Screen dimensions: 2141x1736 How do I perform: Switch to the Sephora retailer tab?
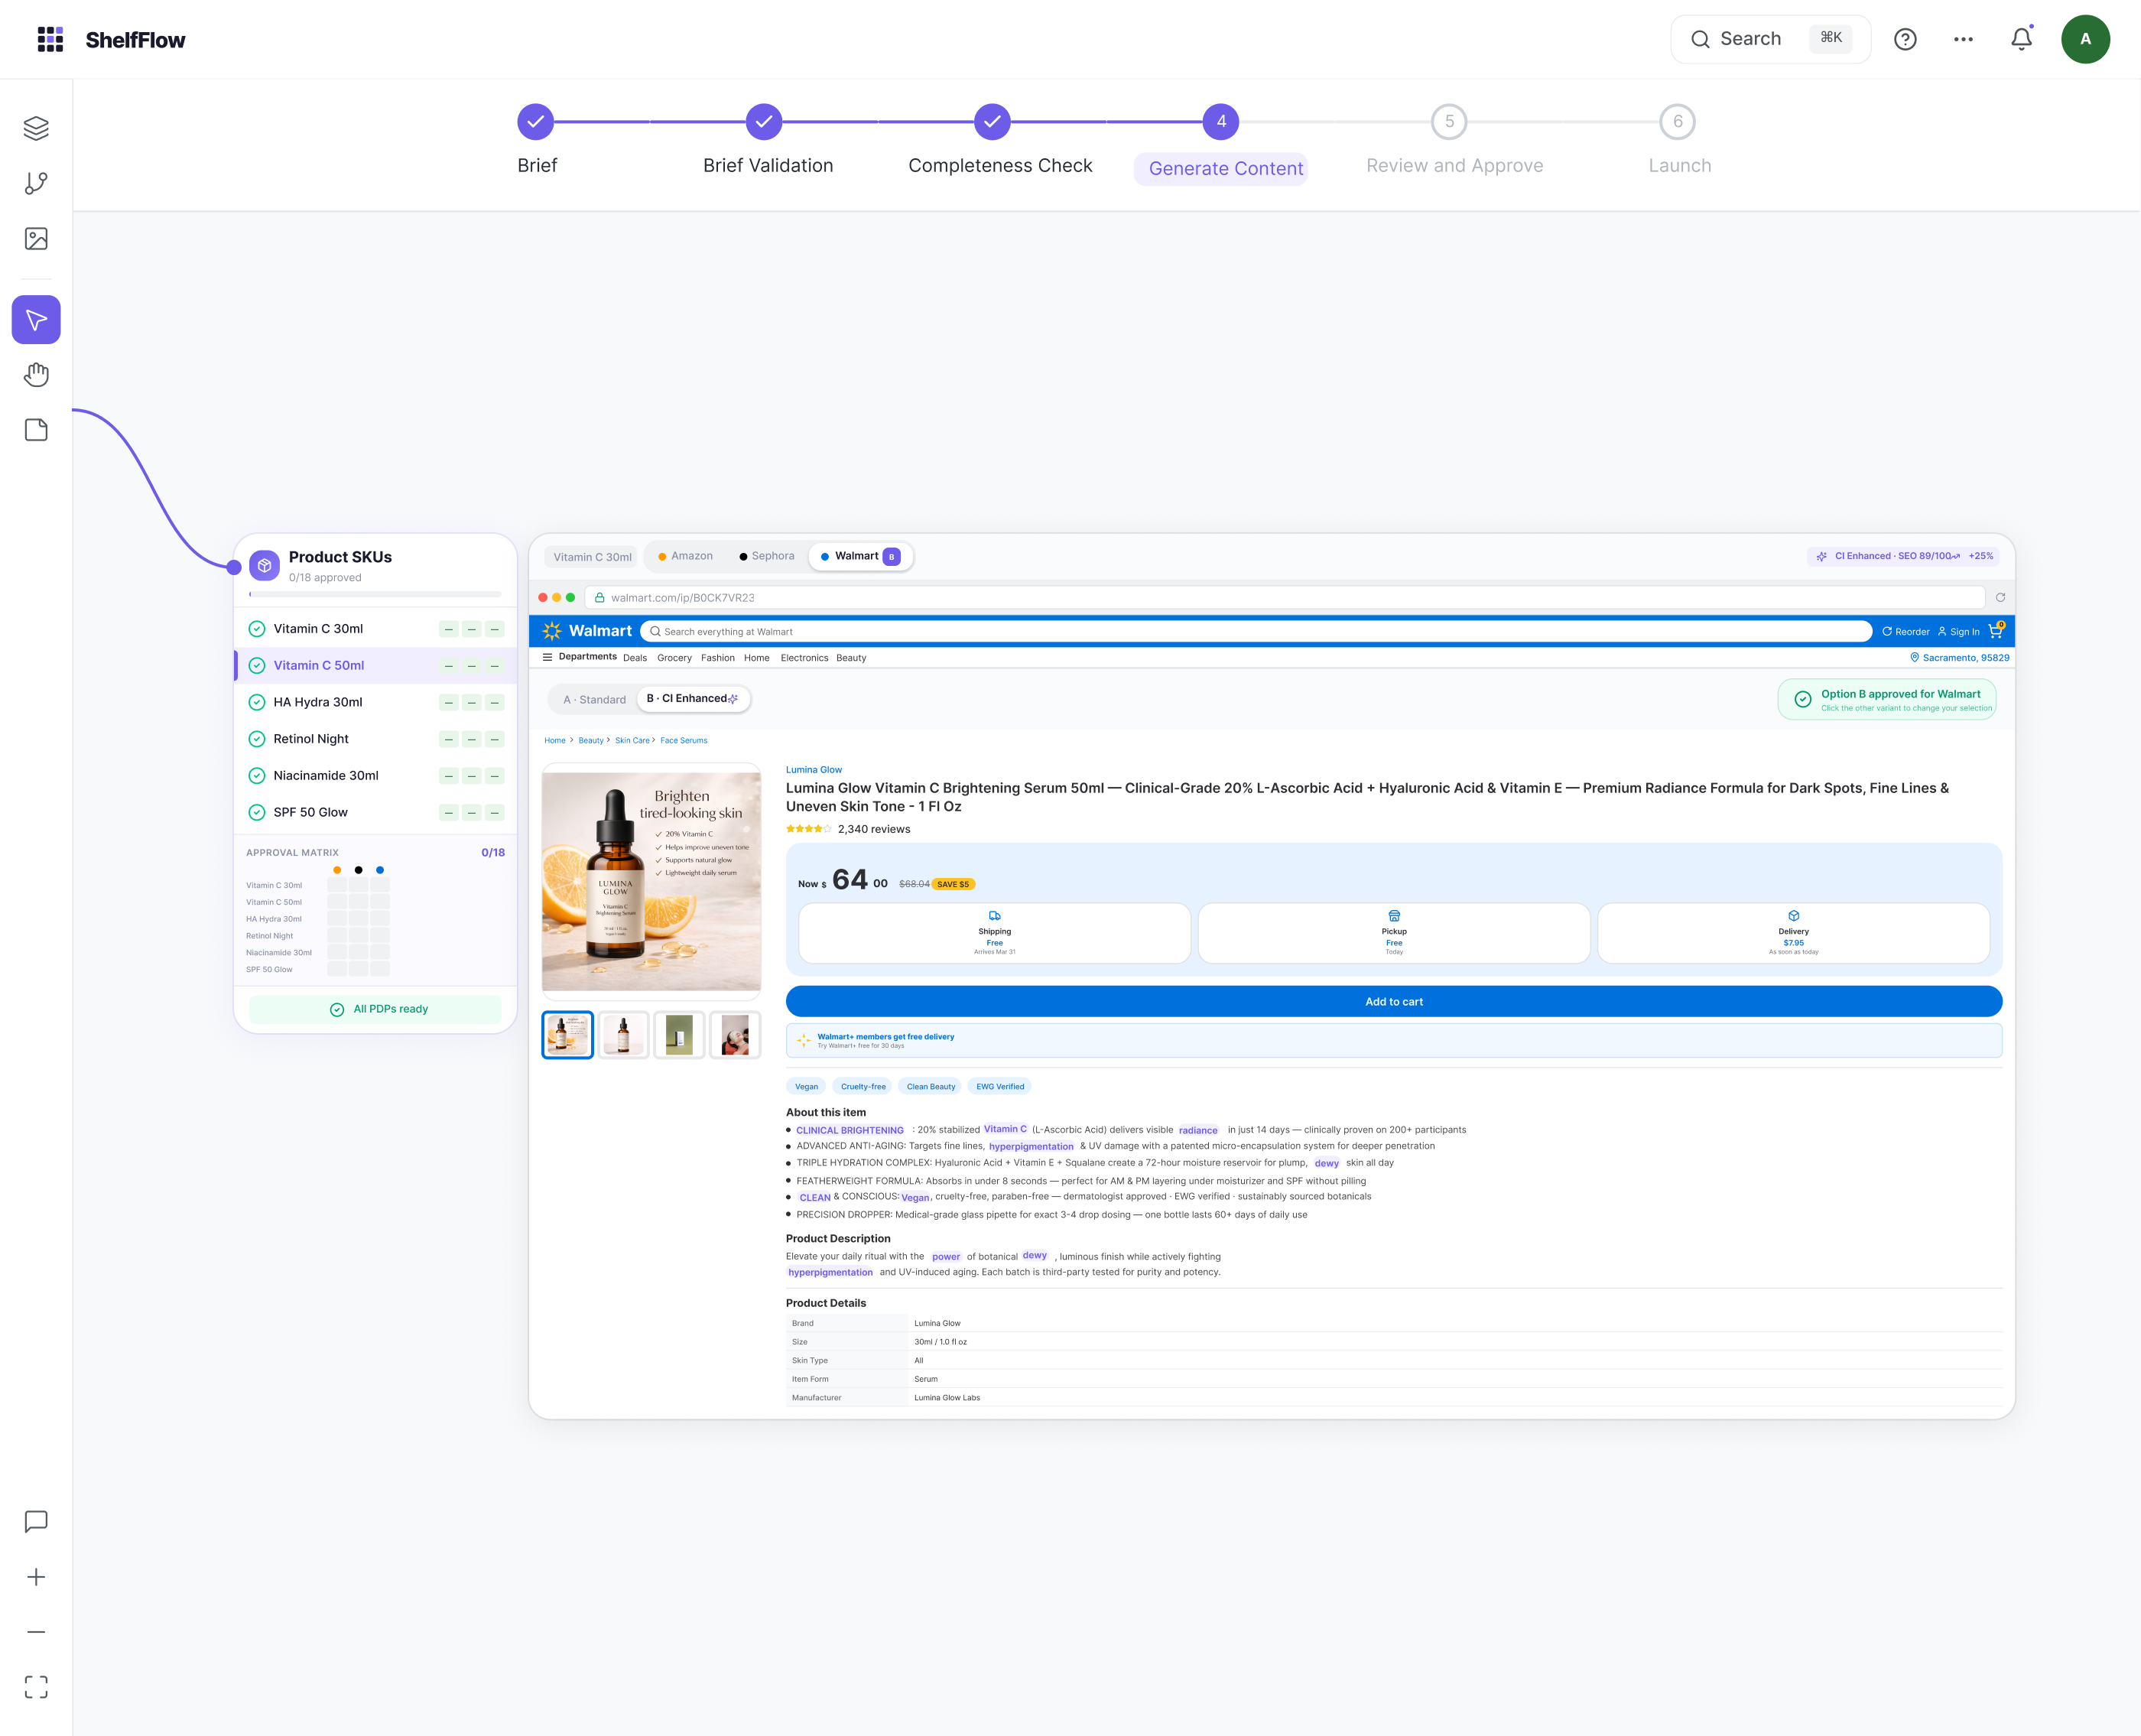(767, 556)
